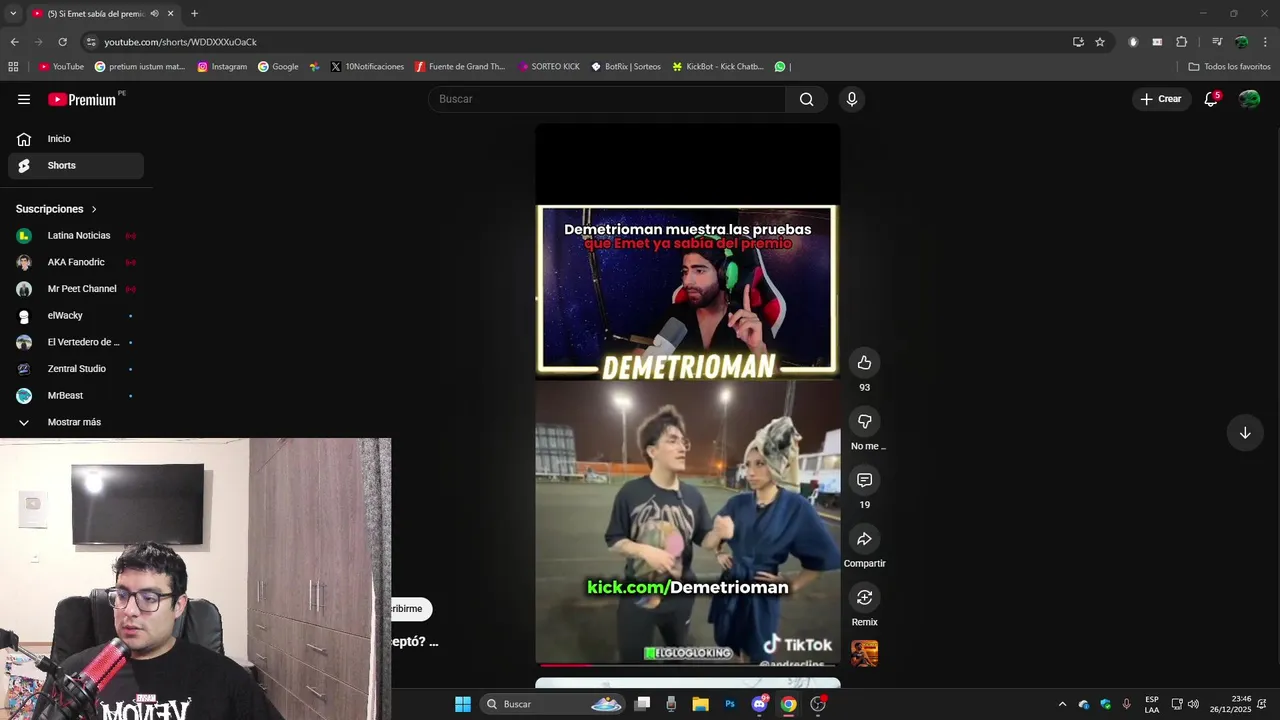
Task: Open Chrome three-dot menu
Action: point(1265,42)
